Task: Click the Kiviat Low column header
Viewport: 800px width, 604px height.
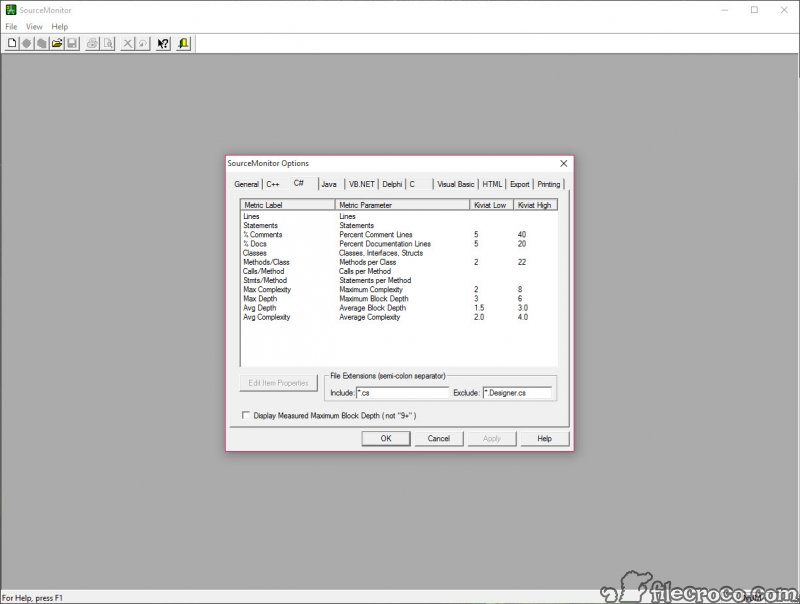Action: pyautogui.click(x=491, y=205)
